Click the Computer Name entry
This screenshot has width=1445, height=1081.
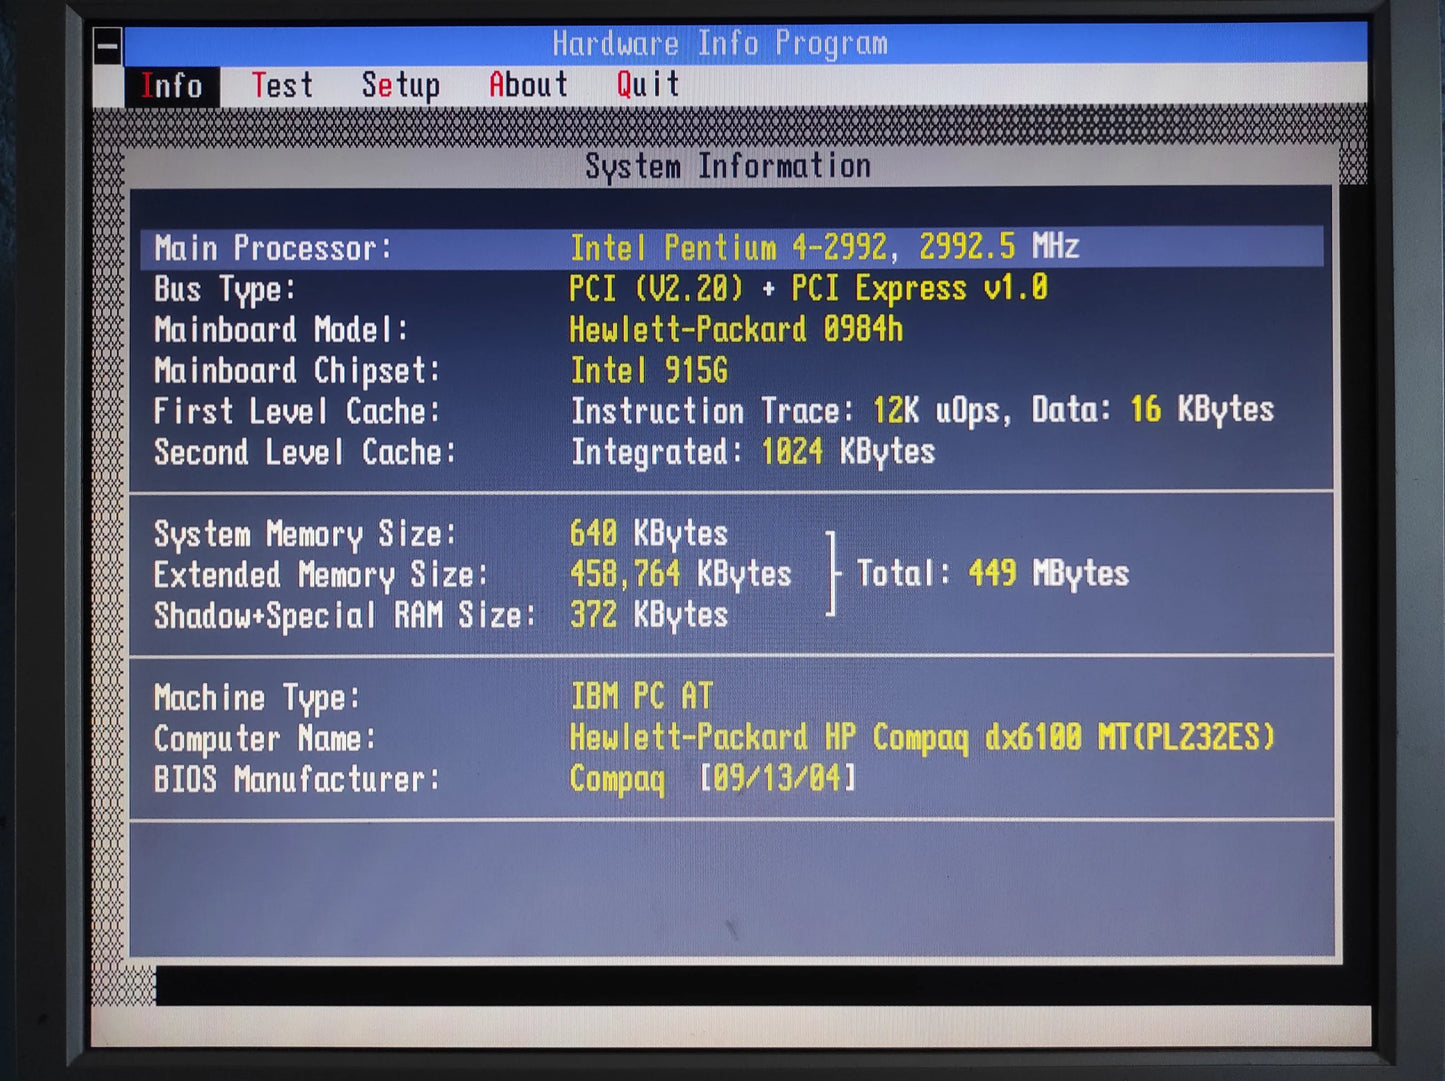[x=732, y=738]
